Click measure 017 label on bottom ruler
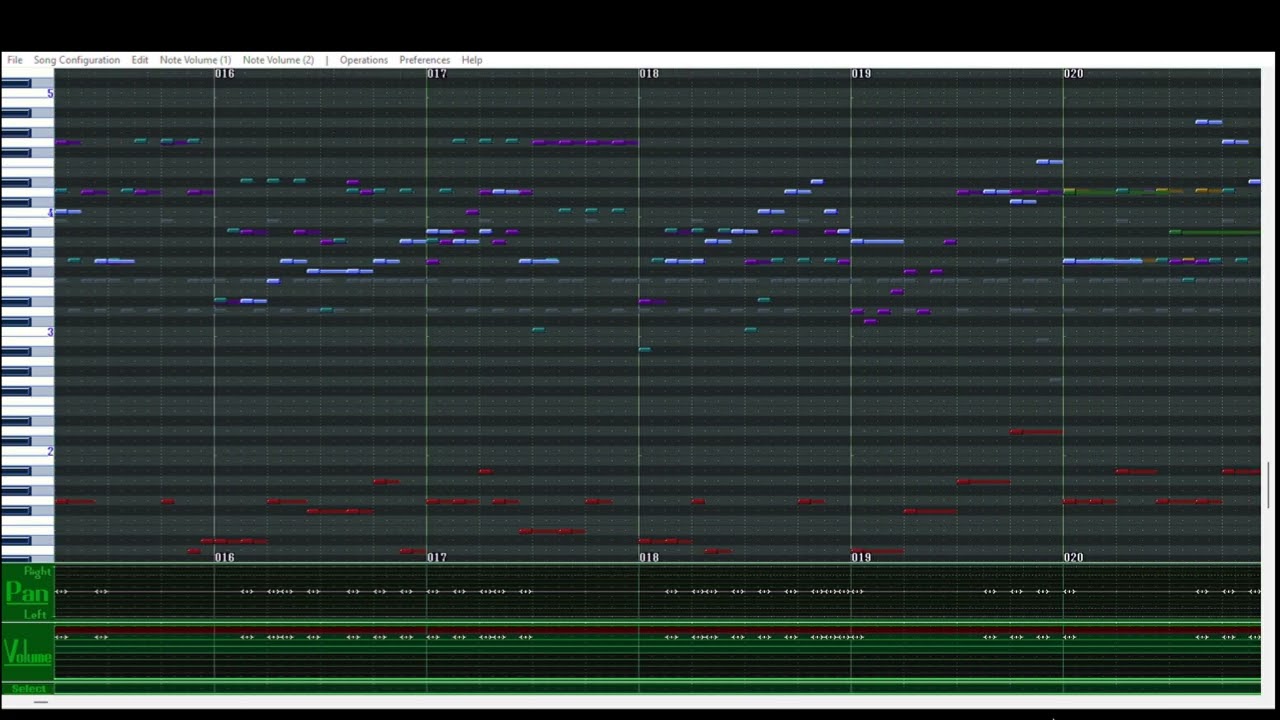The width and height of the screenshot is (1280, 720). click(x=437, y=557)
